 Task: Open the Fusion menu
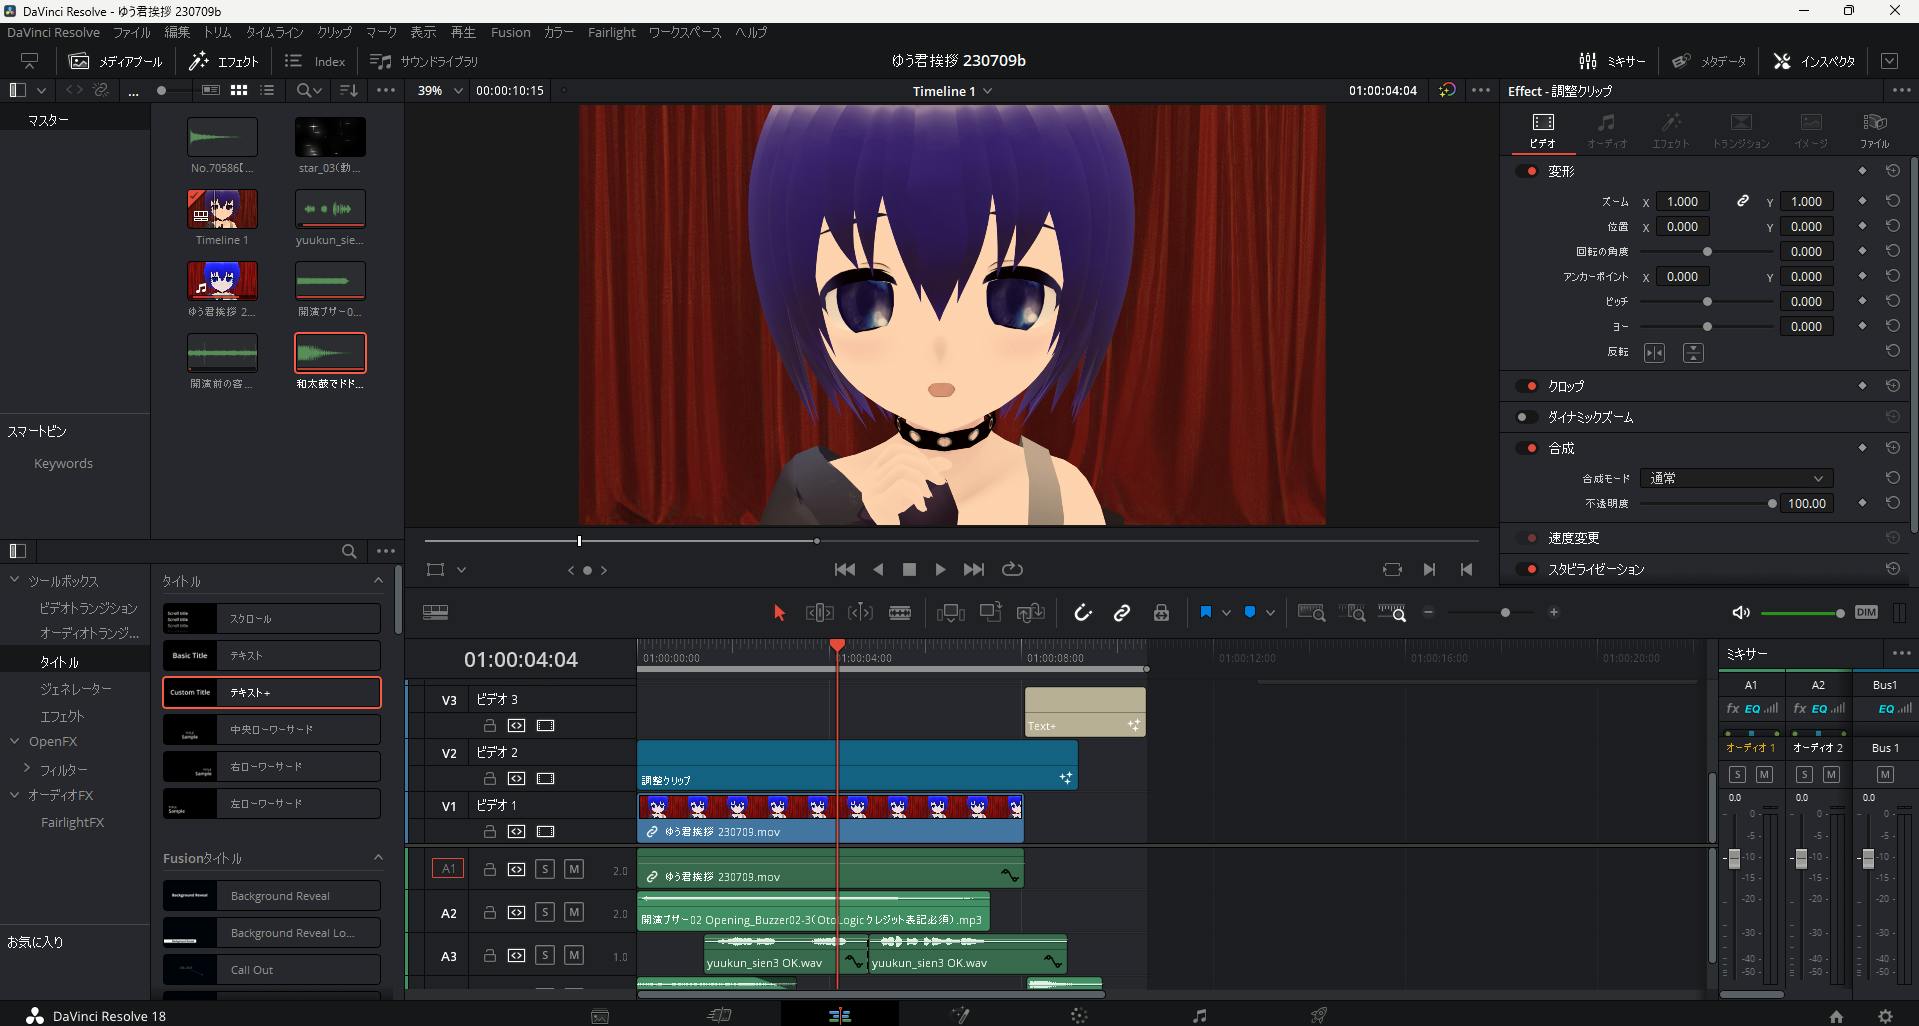pos(510,32)
